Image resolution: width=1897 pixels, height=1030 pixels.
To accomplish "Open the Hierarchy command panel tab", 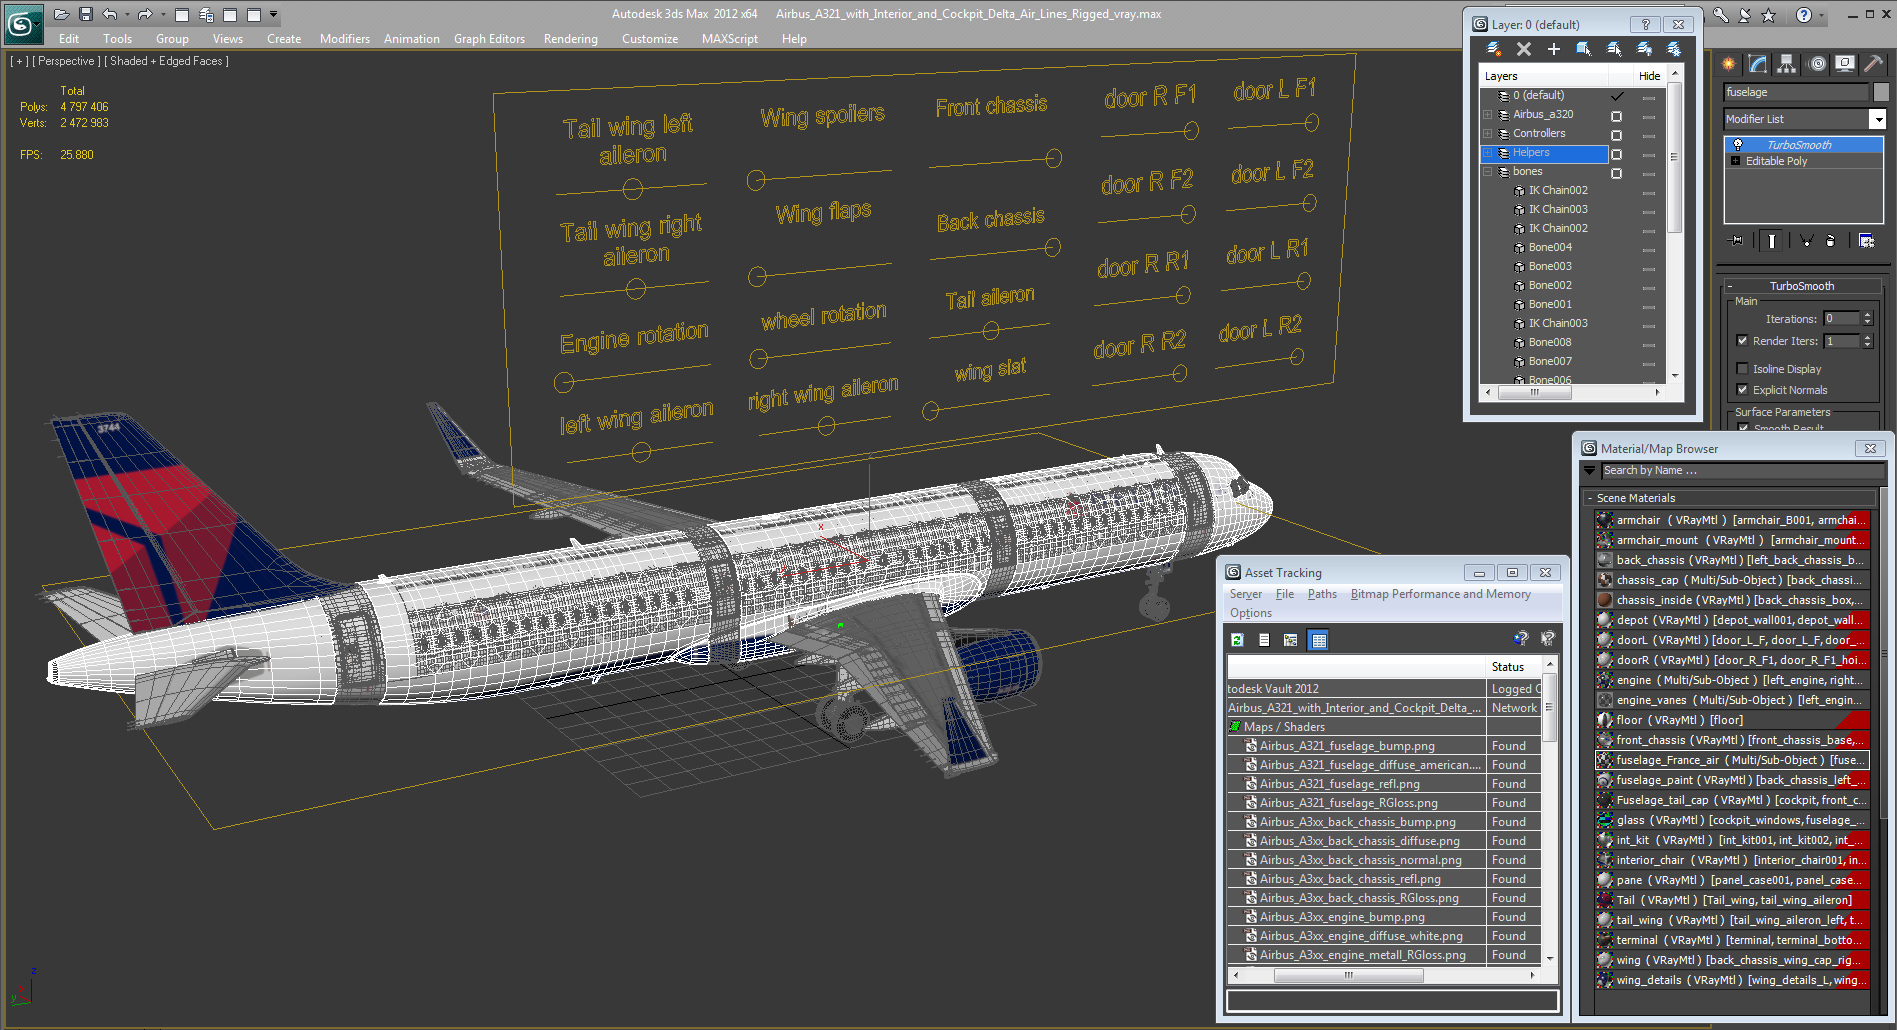I will point(1787,64).
